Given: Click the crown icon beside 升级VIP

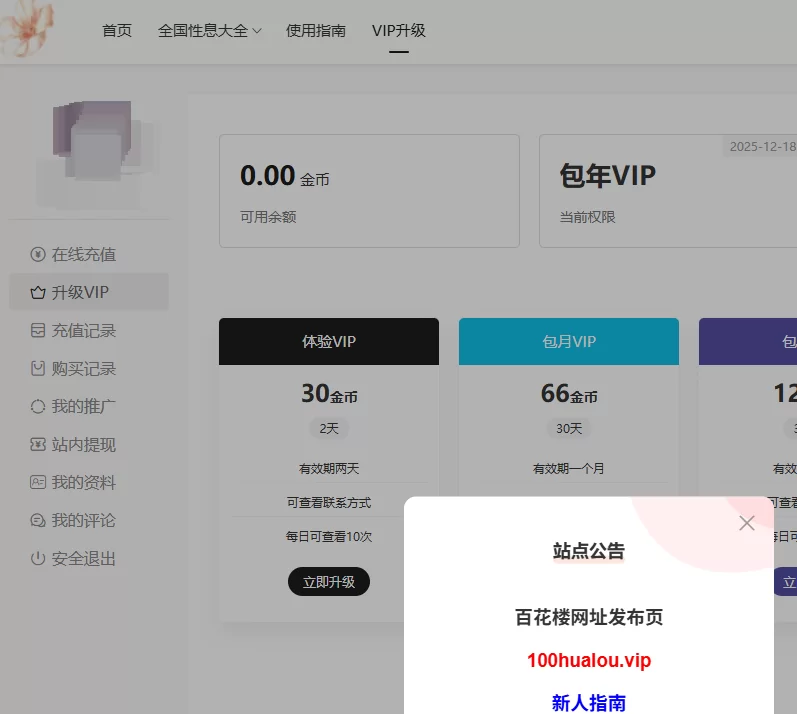Looking at the screenshot, I should point(38,292).
